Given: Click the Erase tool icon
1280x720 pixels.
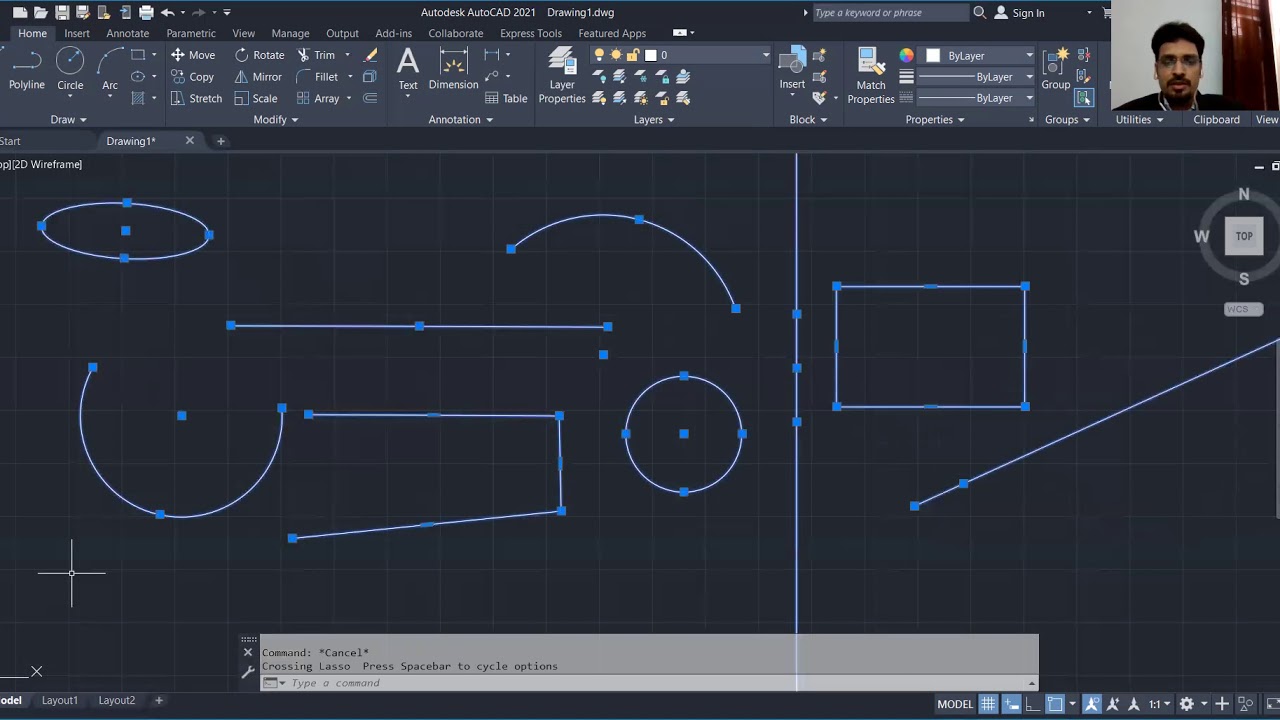Looking at the screenshot, I should pos(370,55).
